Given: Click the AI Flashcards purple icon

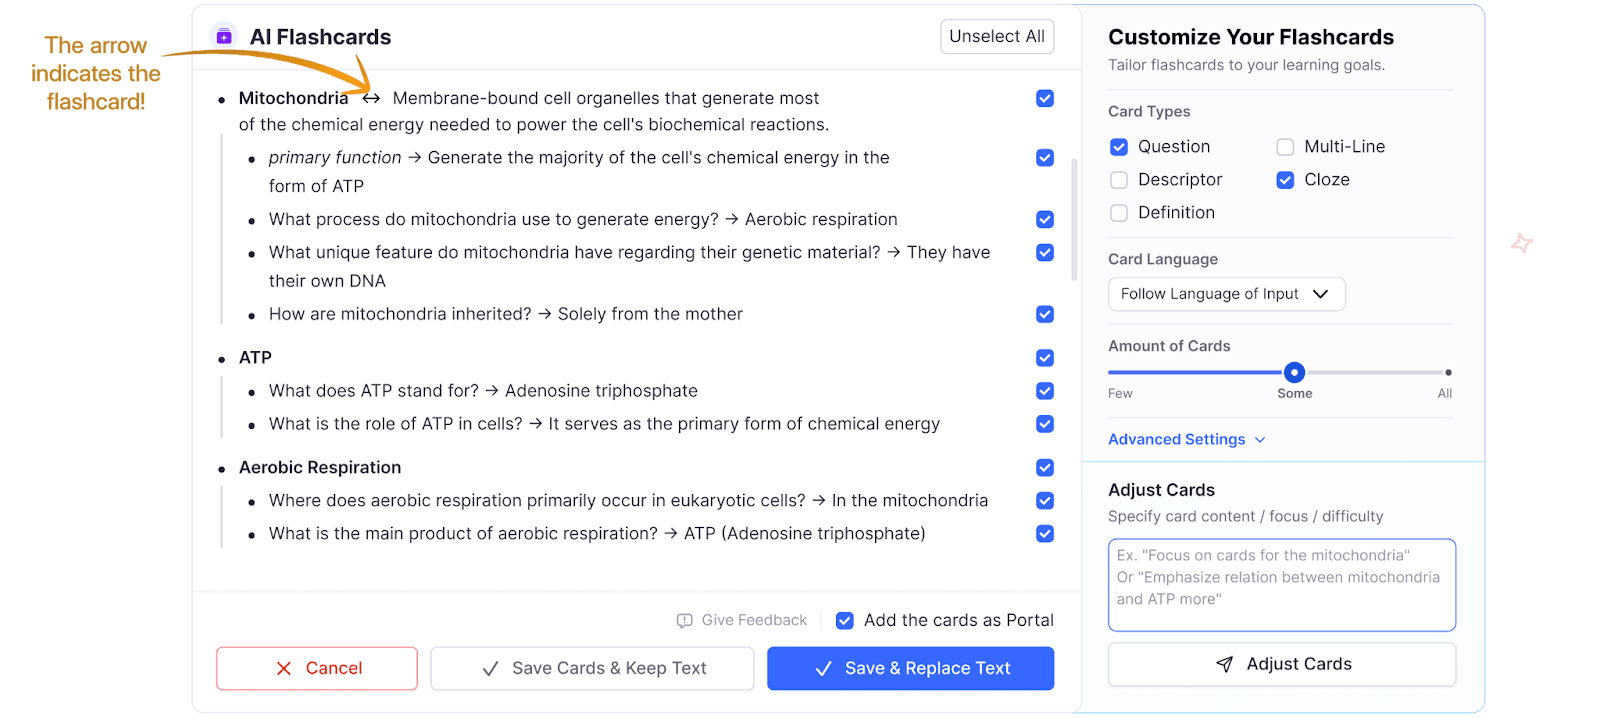Looking at the screenshot, I should (x=224, y=37).
